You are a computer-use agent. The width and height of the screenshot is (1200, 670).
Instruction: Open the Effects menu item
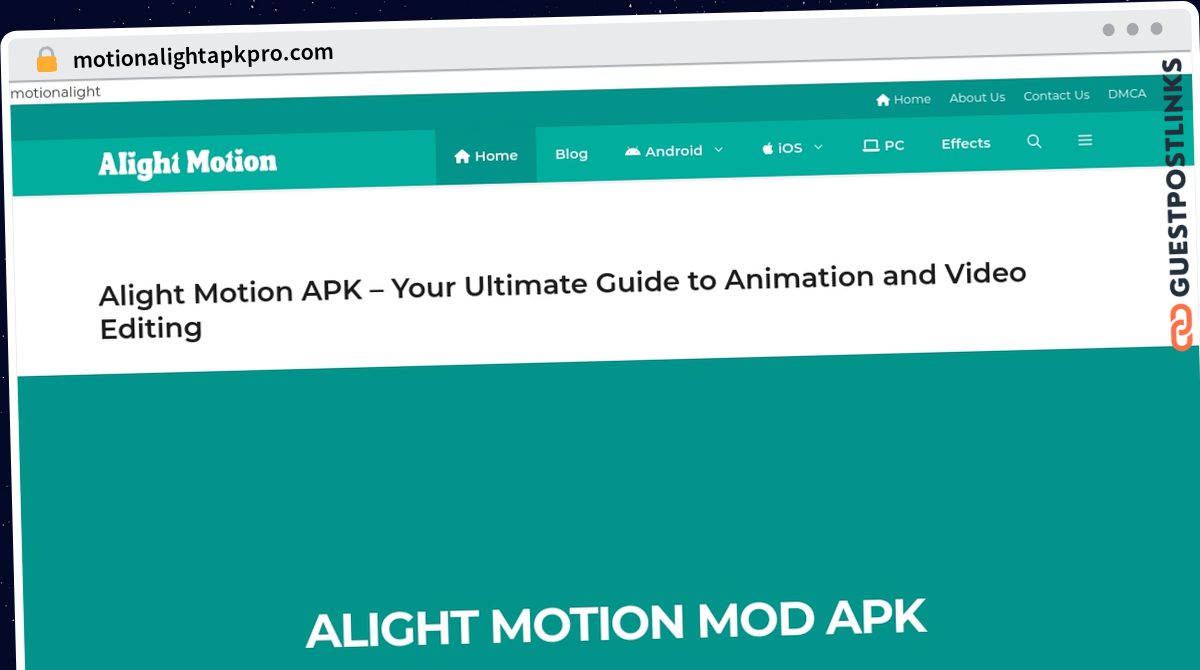[966, 143]
